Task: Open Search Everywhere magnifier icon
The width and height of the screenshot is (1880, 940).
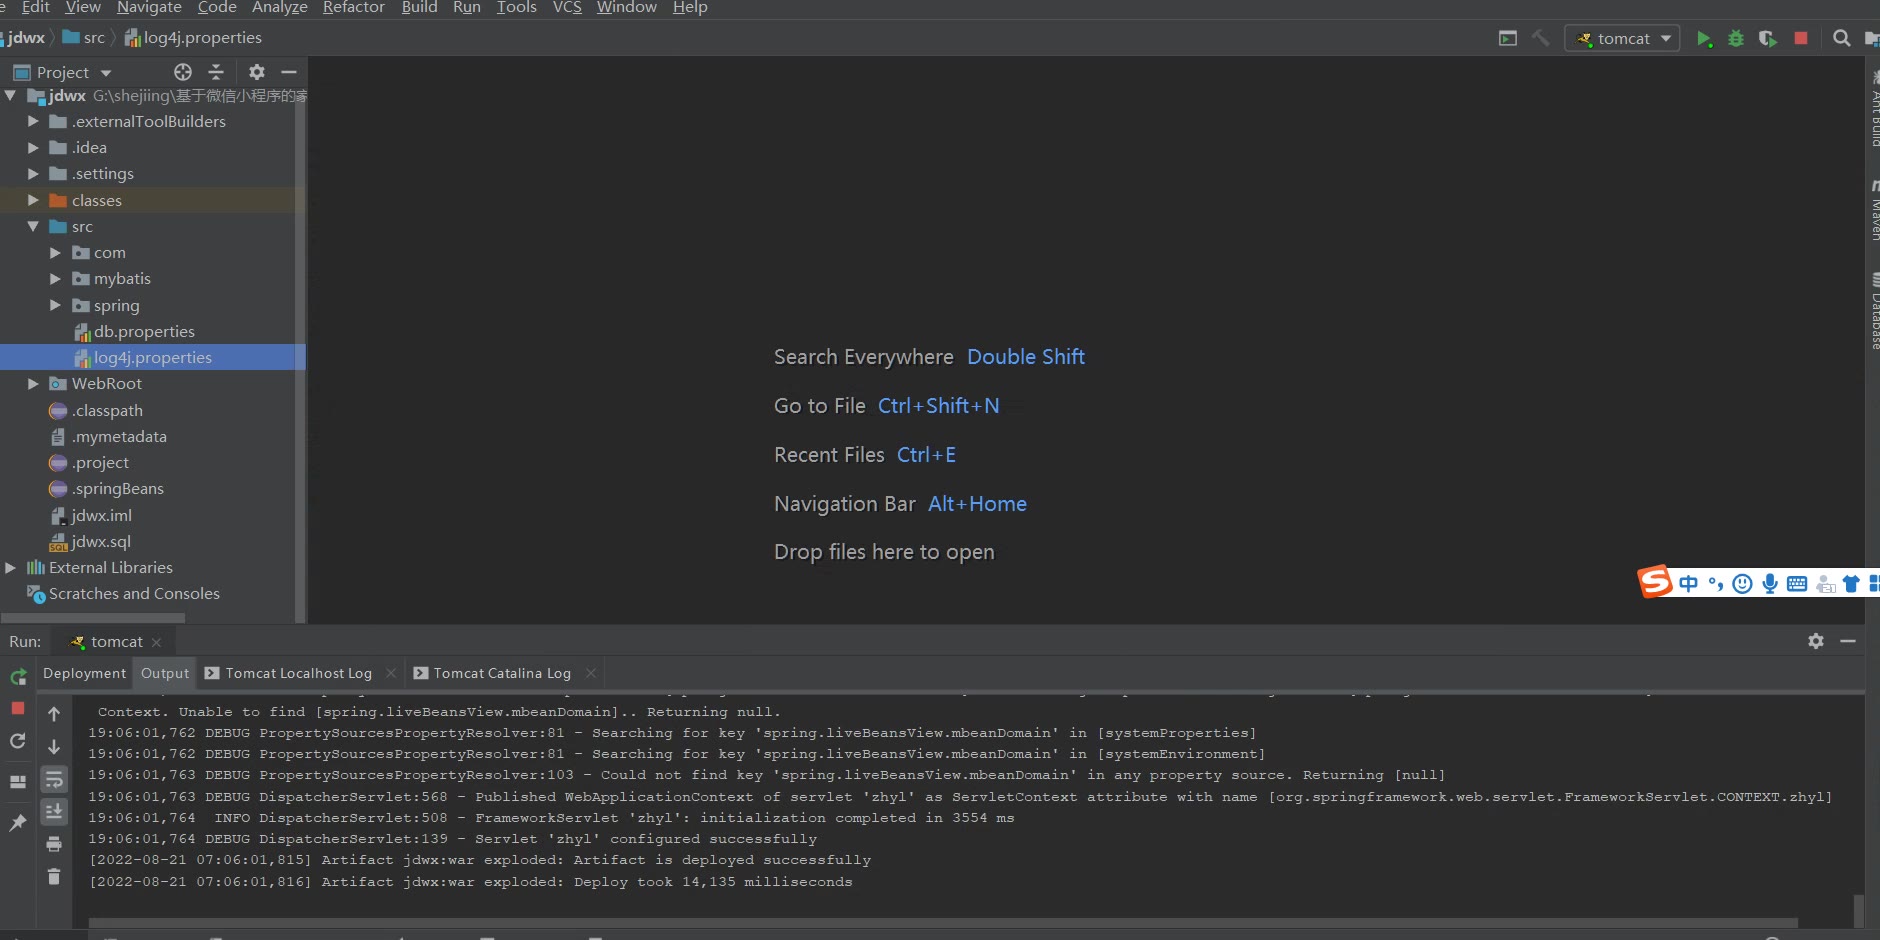Action: pyautogui.click(x=1841, y=38)
